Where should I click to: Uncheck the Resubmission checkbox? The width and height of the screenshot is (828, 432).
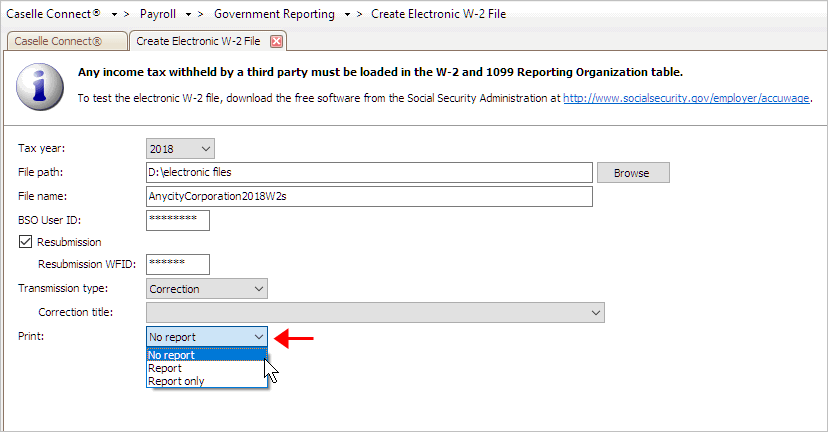click(x=25, y=242)
